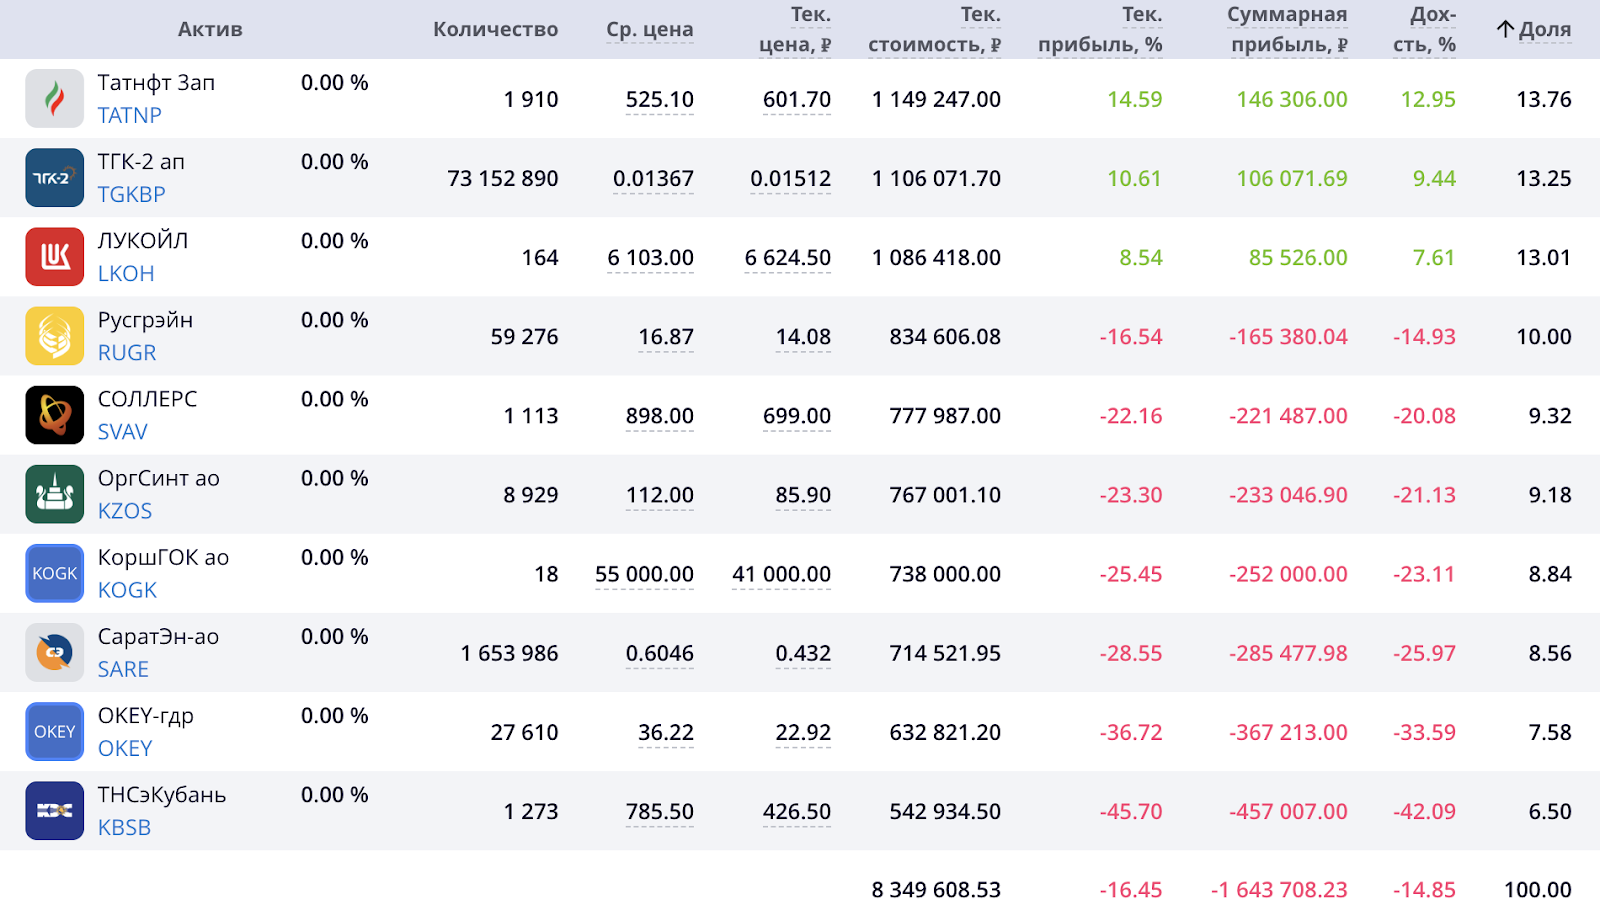The height and width of the screenshot is (921, 1600).
Task: Select average price 55 000.00 for KOGK
Action: (644, 575)
